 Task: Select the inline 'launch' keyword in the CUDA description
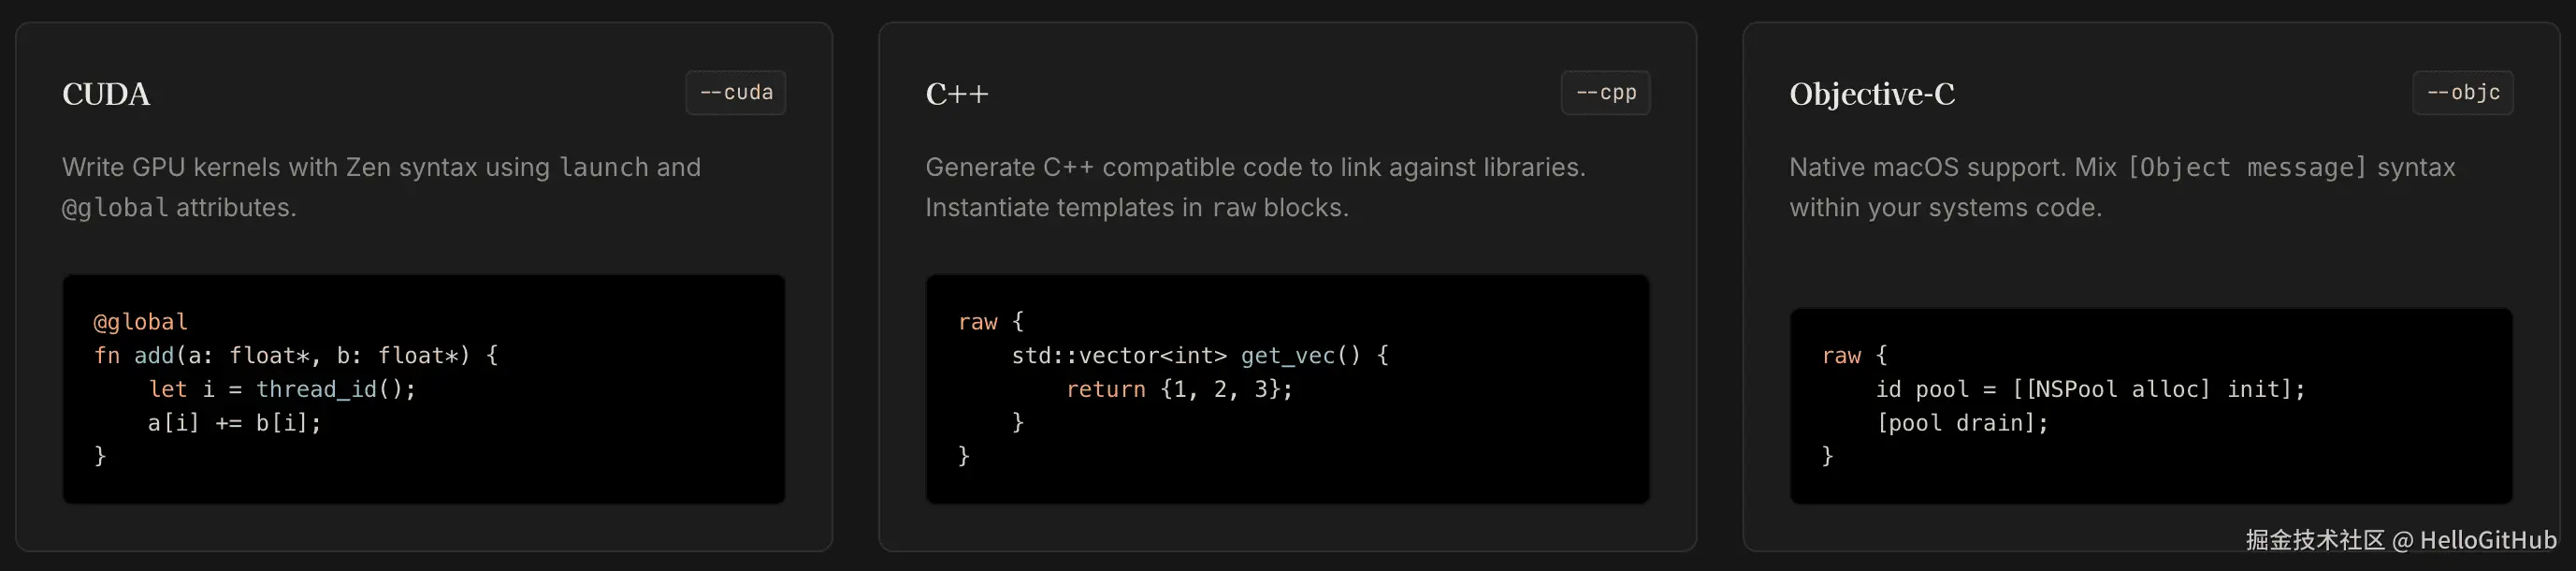603,167
